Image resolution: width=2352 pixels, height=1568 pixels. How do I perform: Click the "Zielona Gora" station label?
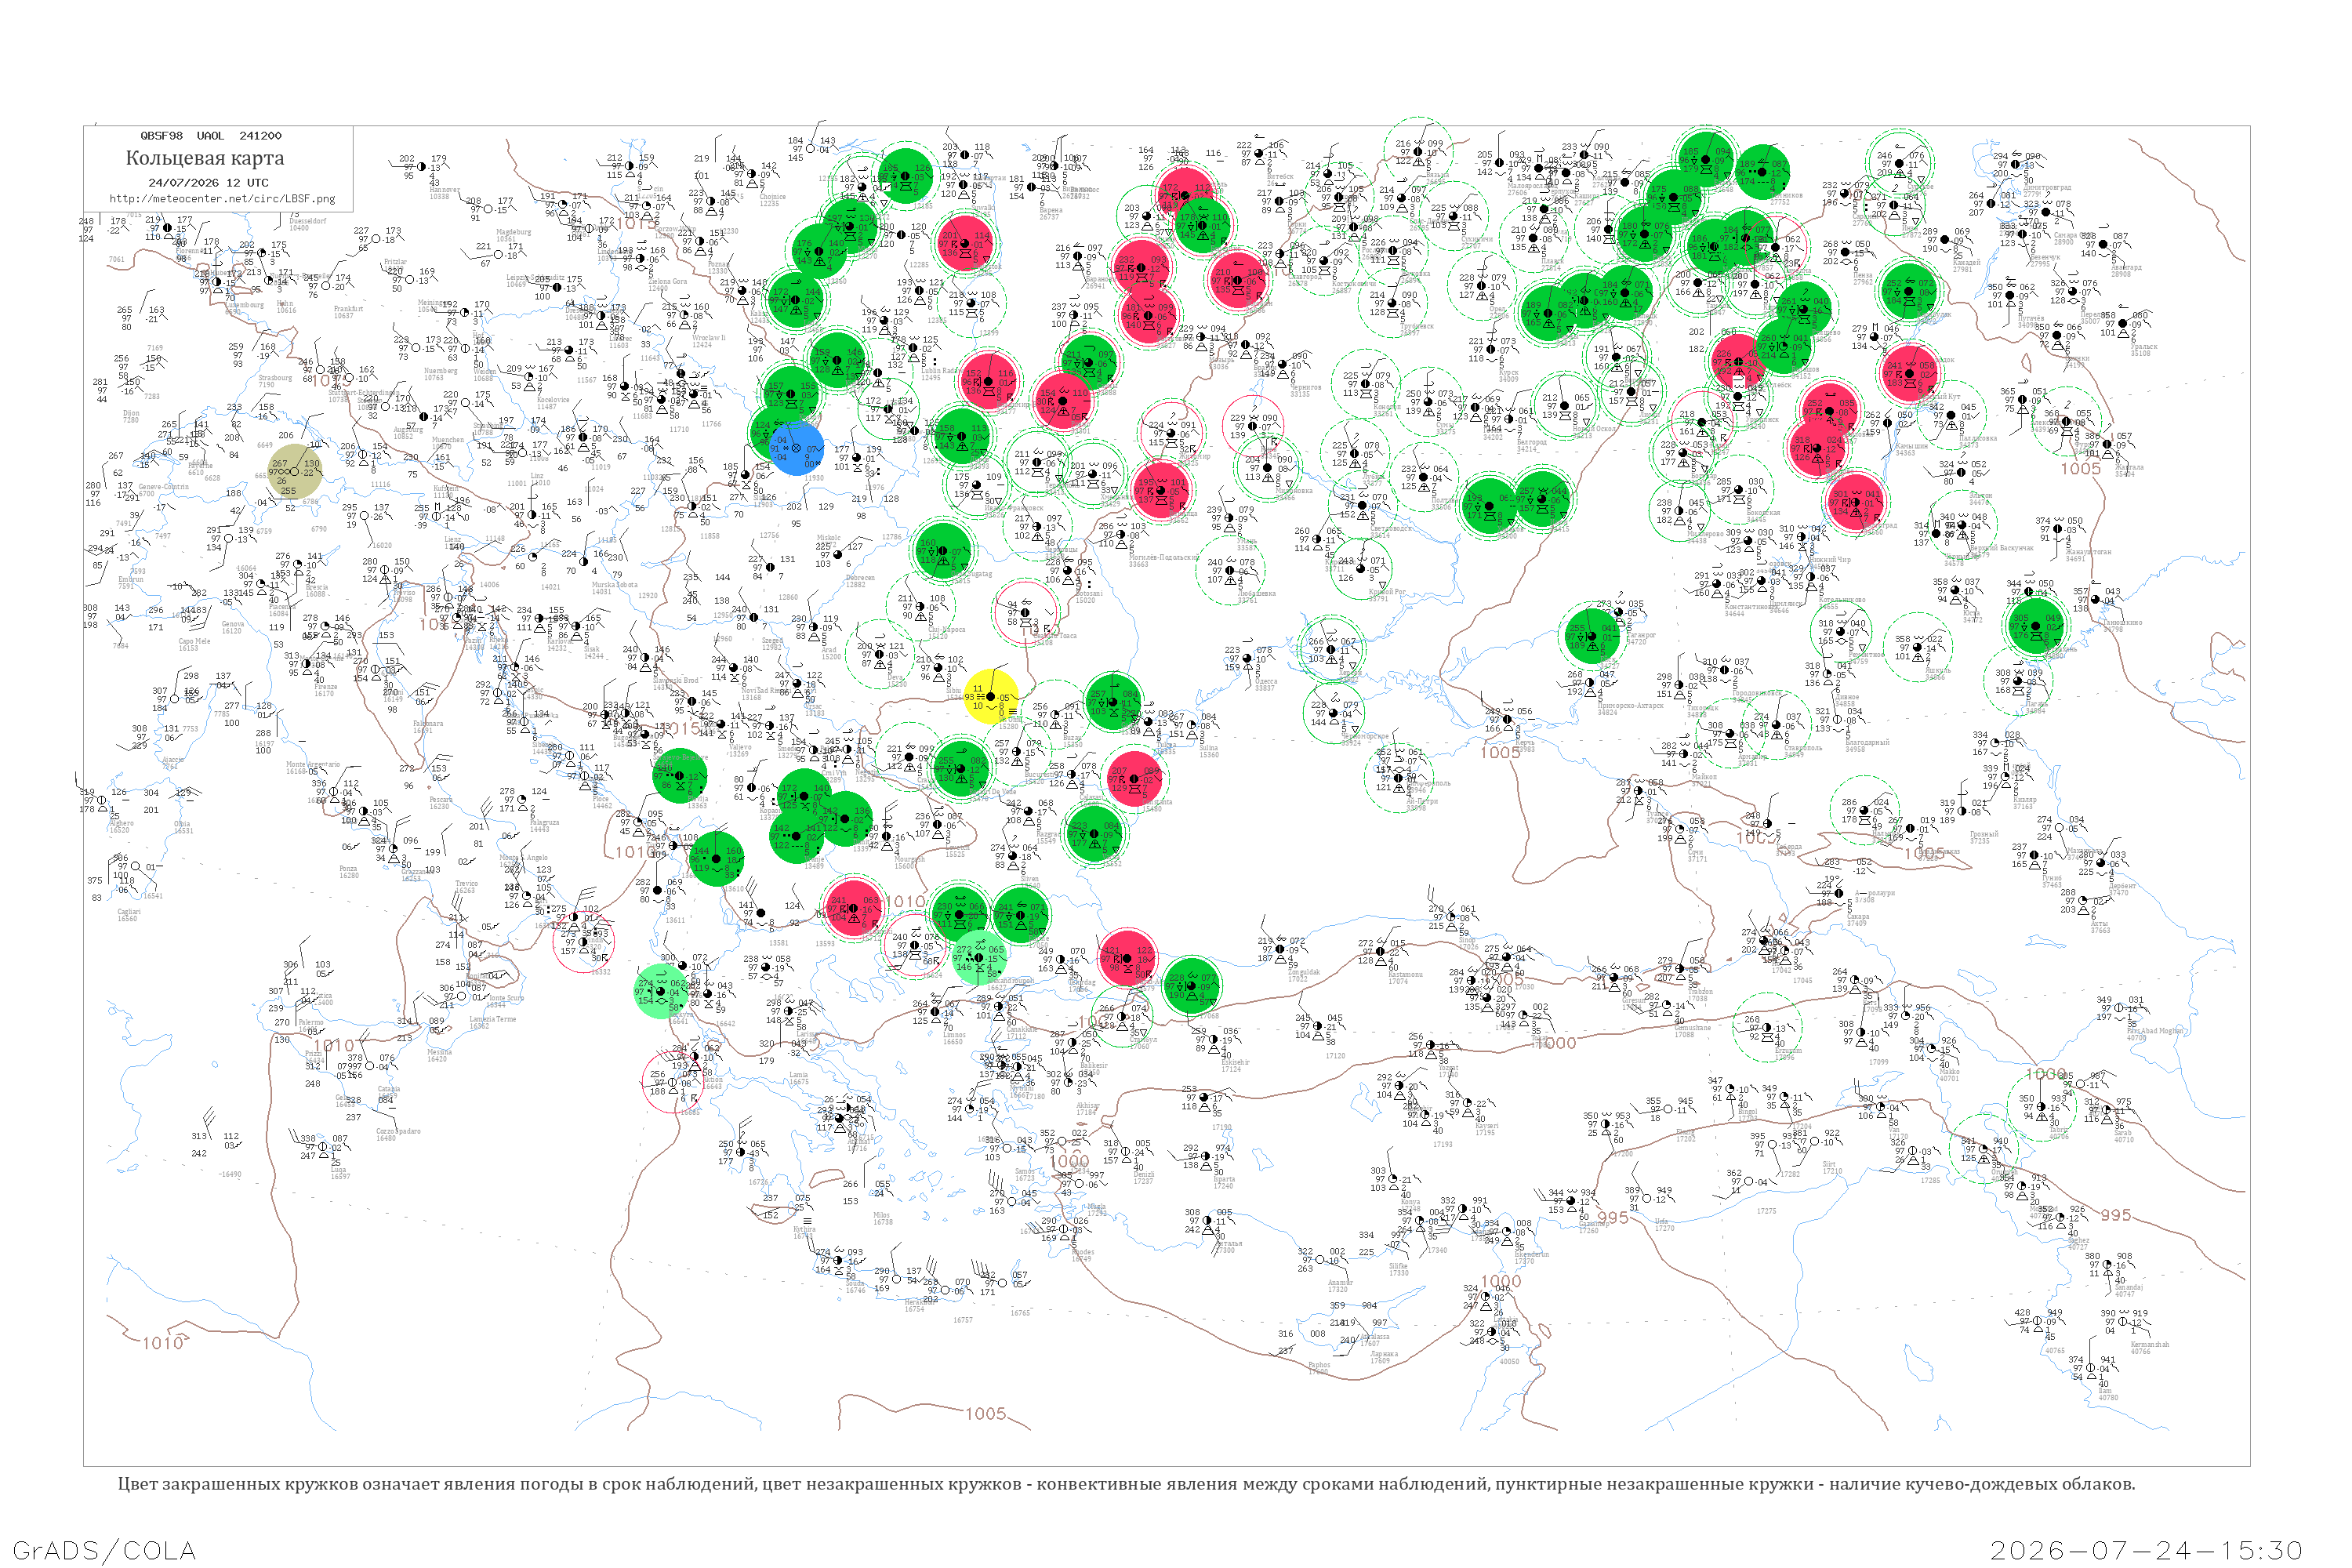(x=667, y=281)
